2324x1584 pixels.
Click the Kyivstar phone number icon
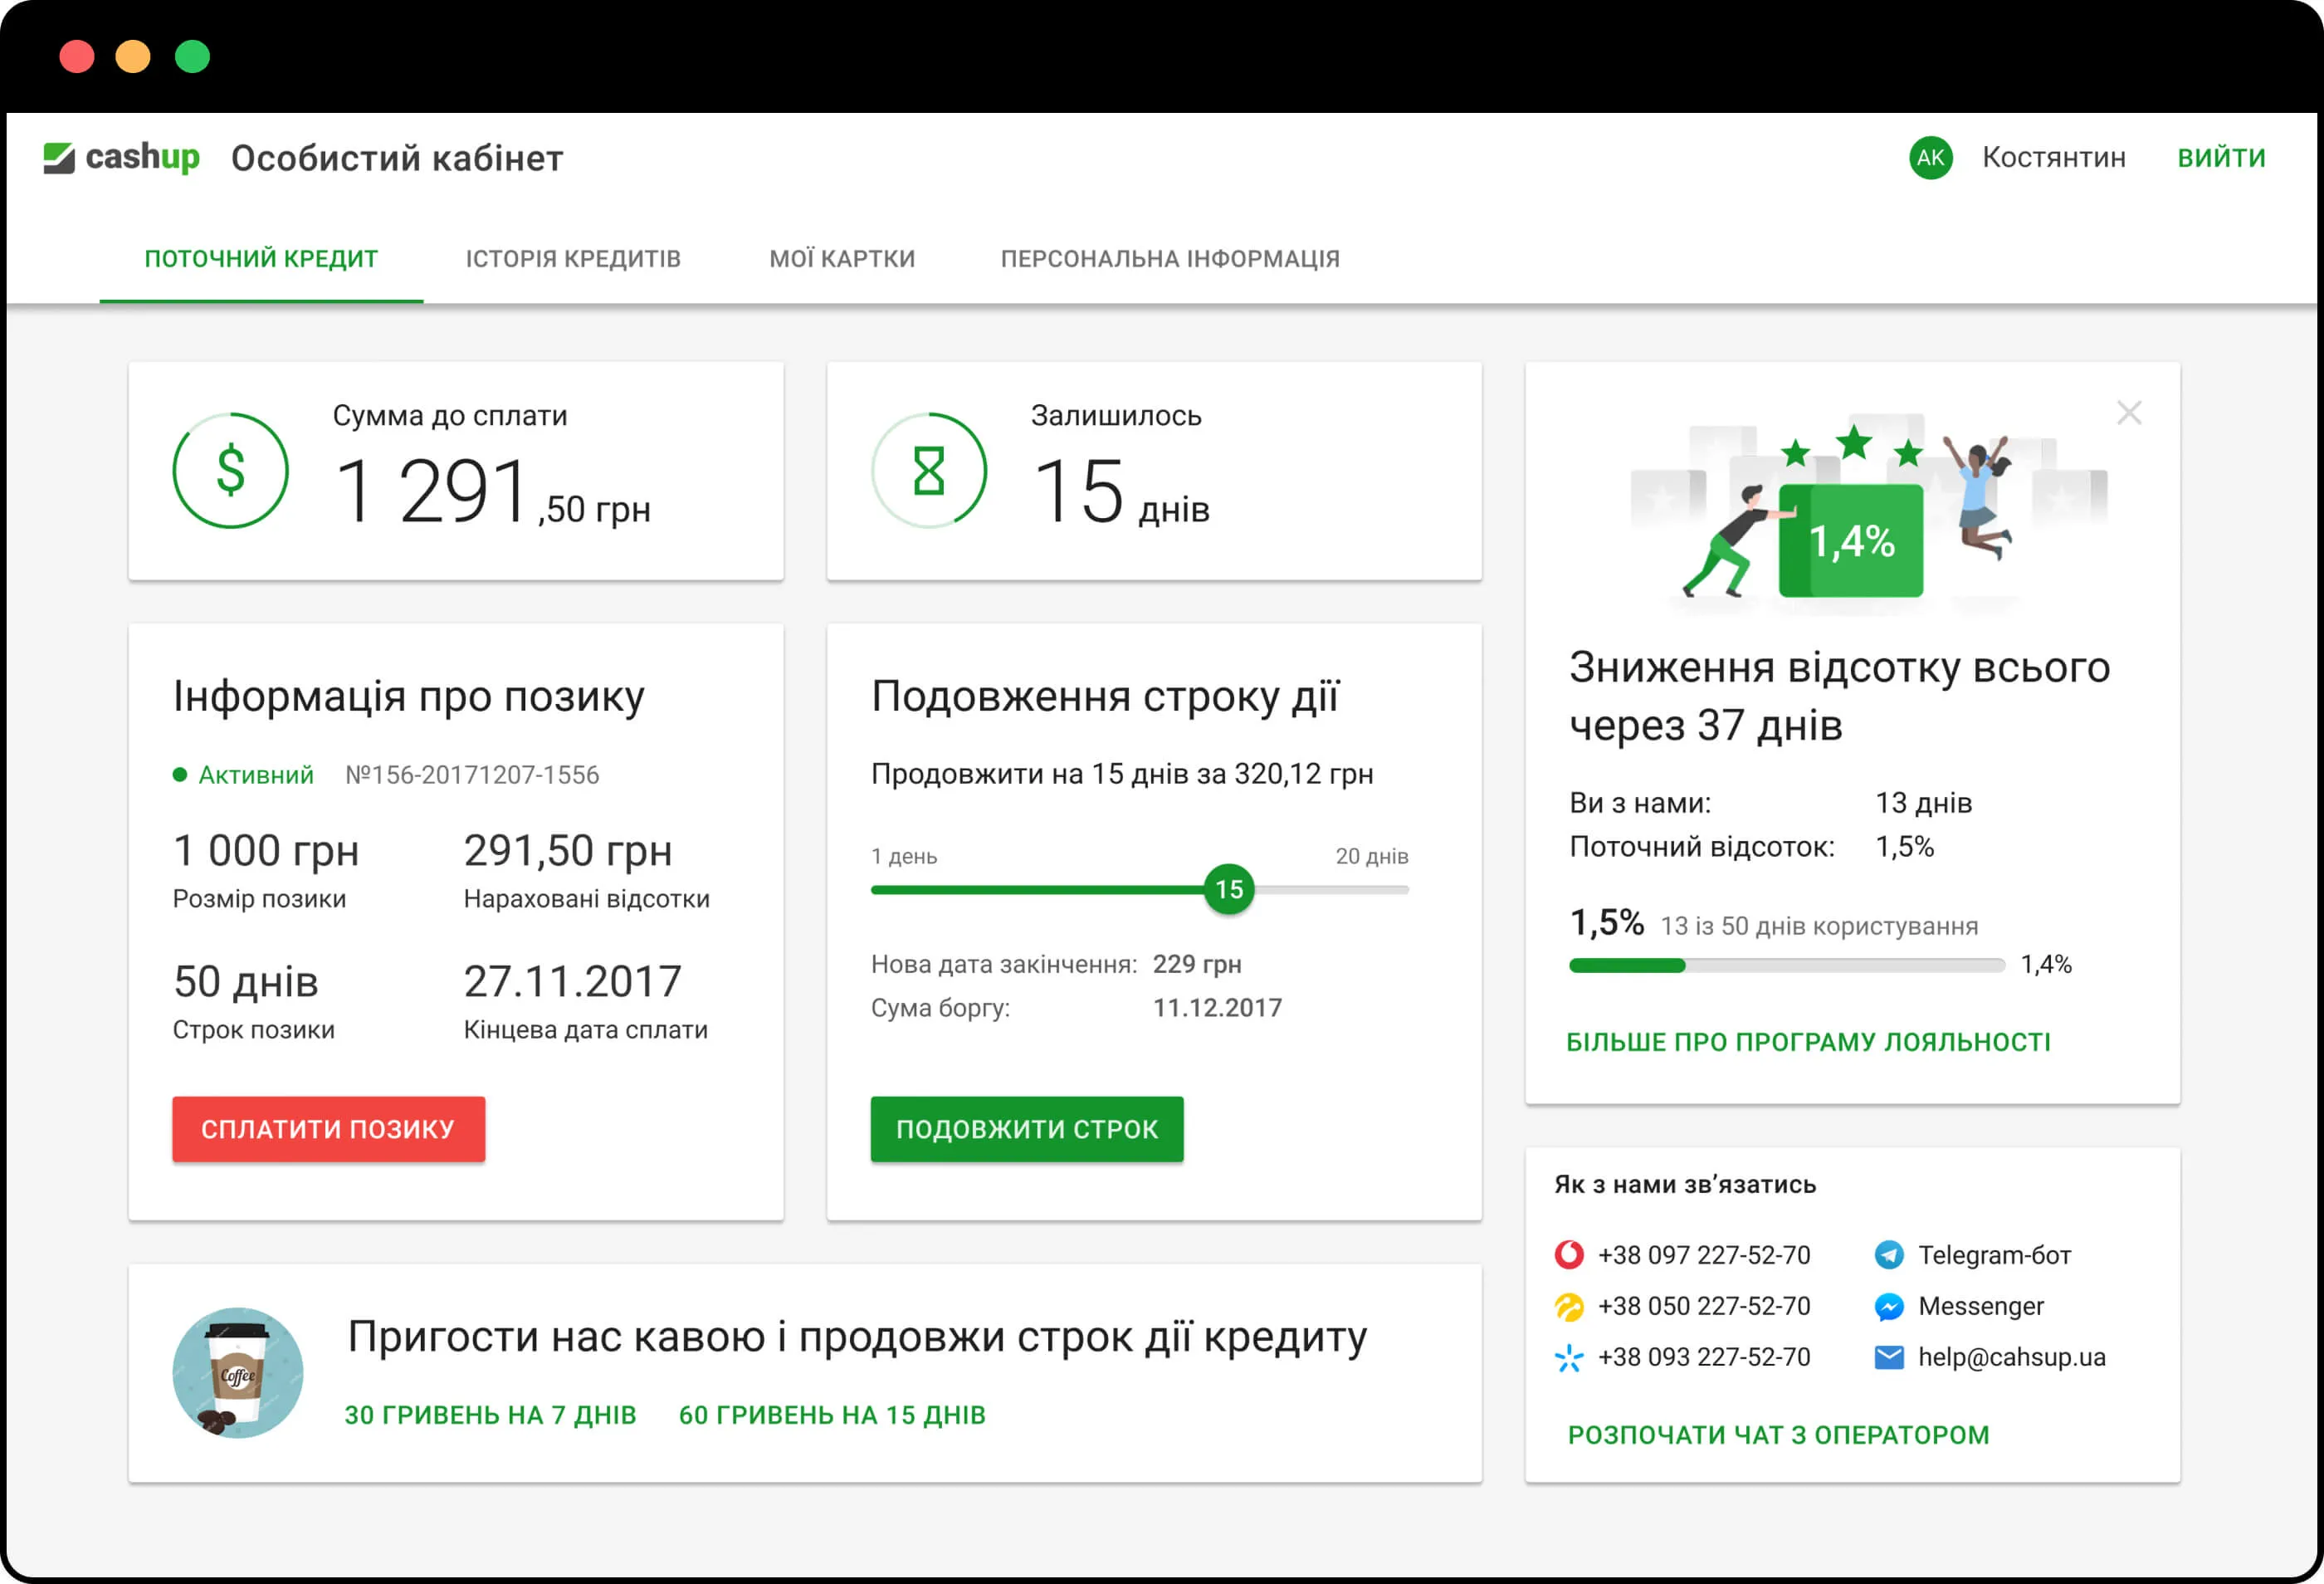(x=1569, y=1357)
